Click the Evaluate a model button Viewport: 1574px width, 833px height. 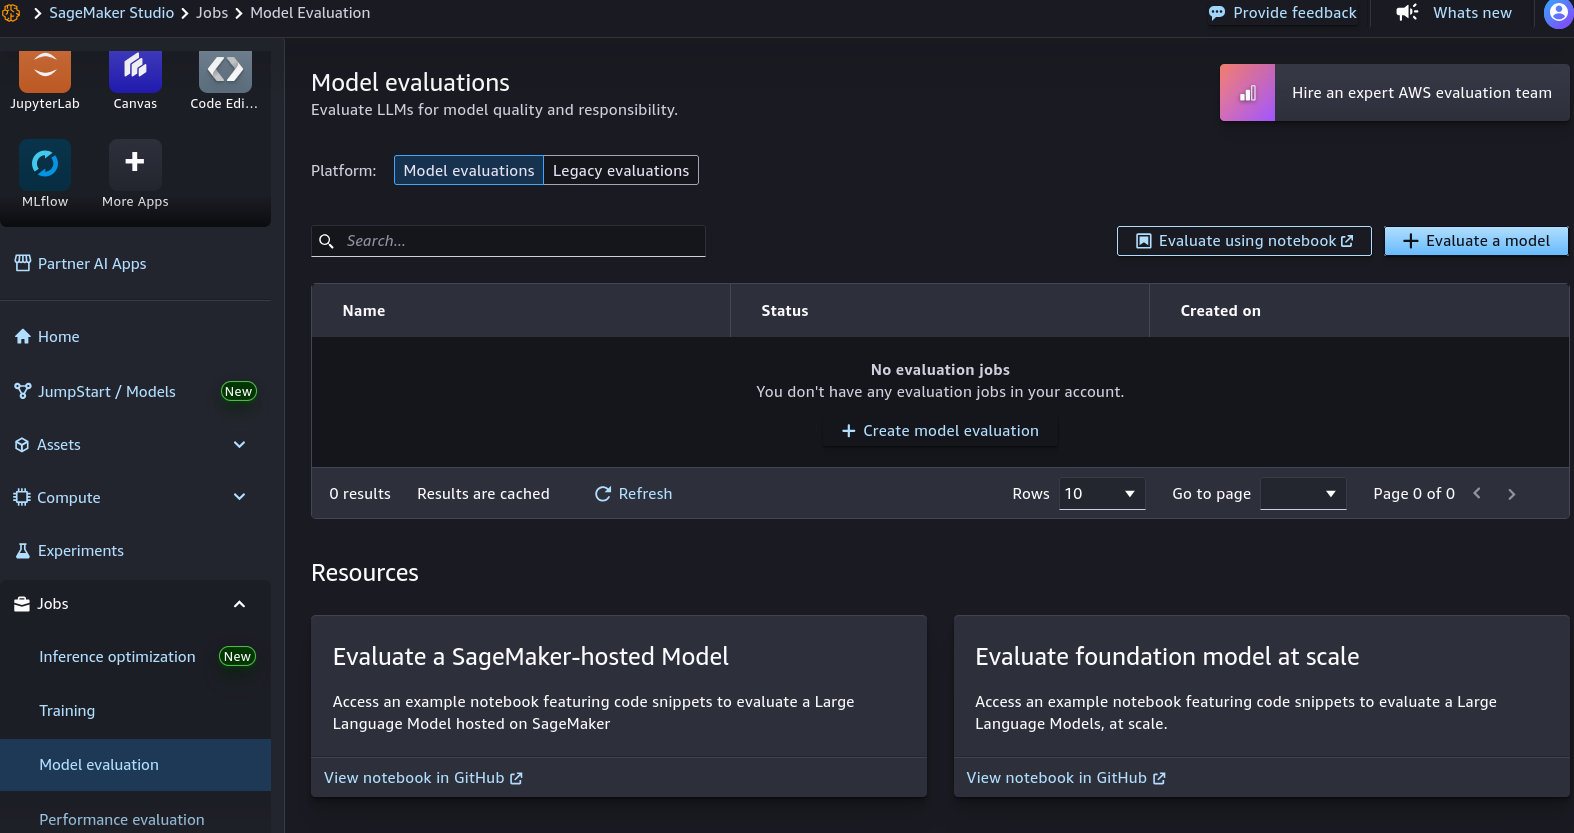click(1476, 241)
